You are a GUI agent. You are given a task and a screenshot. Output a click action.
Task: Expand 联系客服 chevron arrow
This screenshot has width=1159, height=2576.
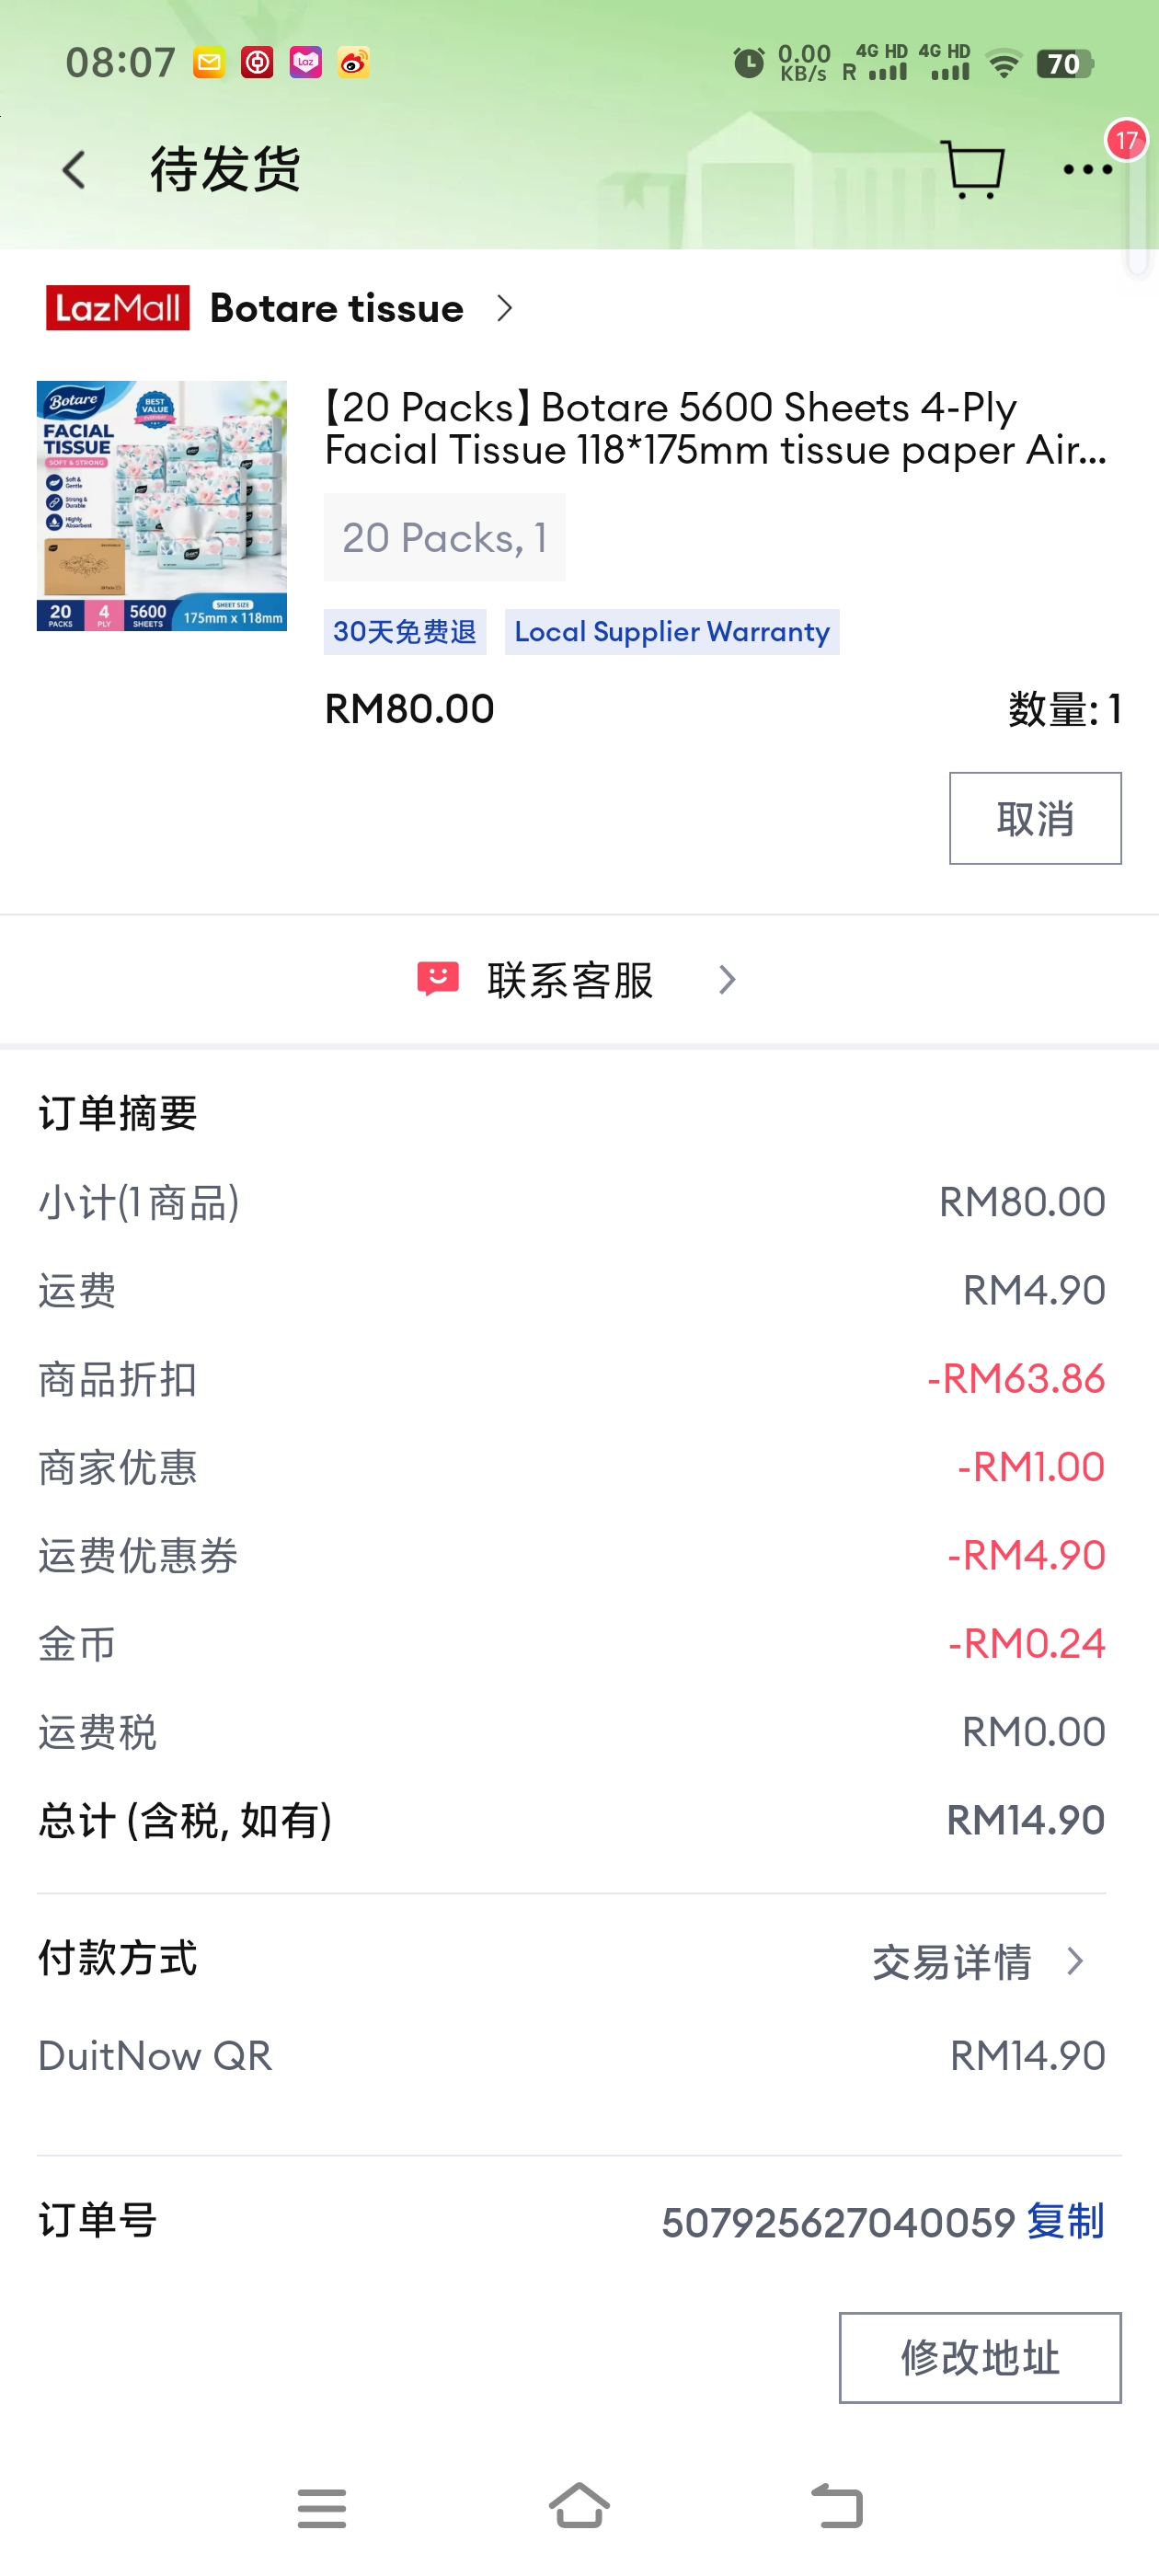pyautogui.click(x=727, y=980)
